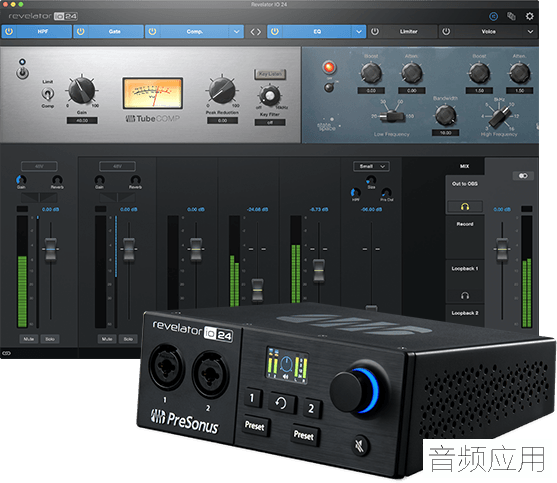This screenshot has height=483, width=557.
Task: Mute channel one
Action: (29, 339)
